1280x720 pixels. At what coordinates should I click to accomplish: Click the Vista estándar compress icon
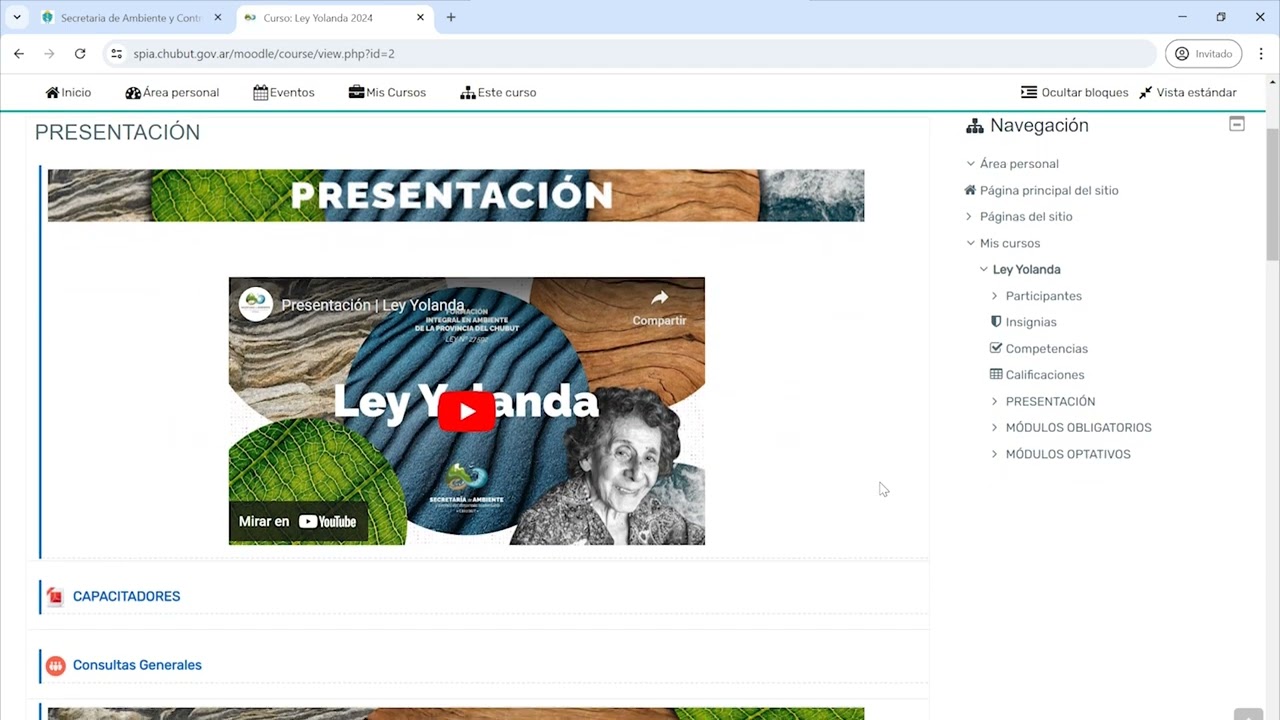[x=1145, y=92]
